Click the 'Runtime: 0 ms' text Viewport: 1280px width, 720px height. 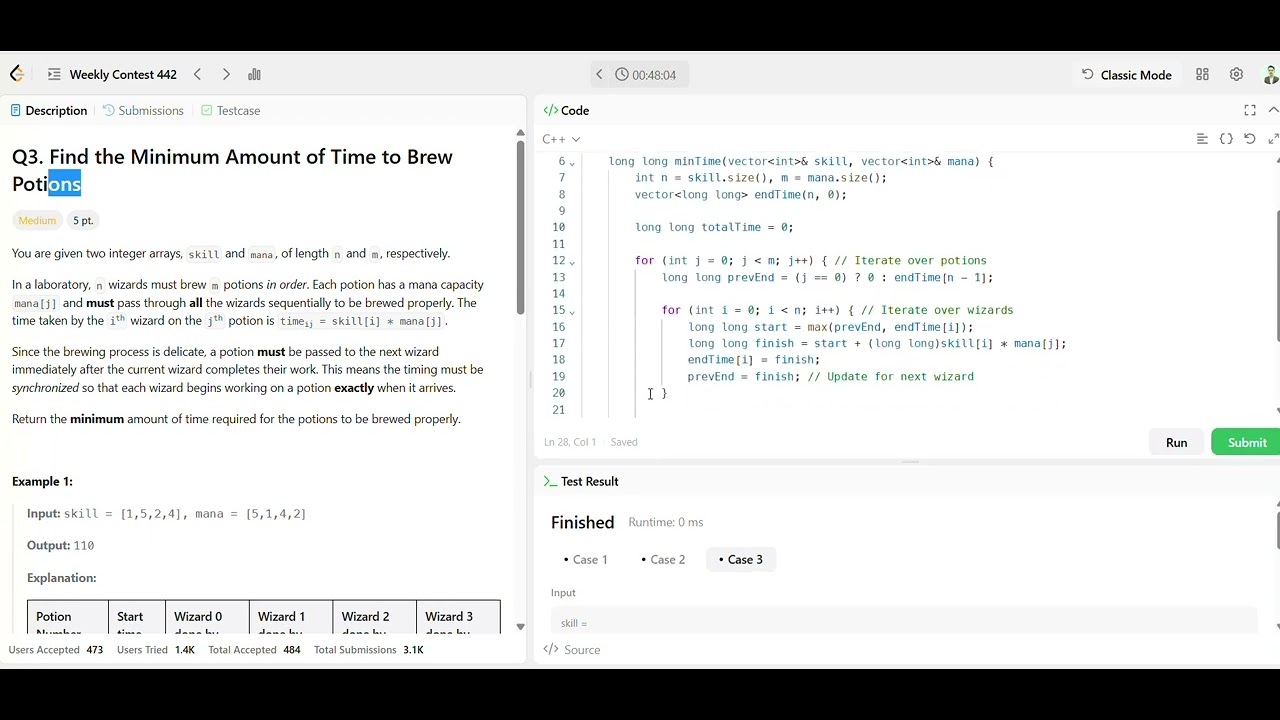666,522
